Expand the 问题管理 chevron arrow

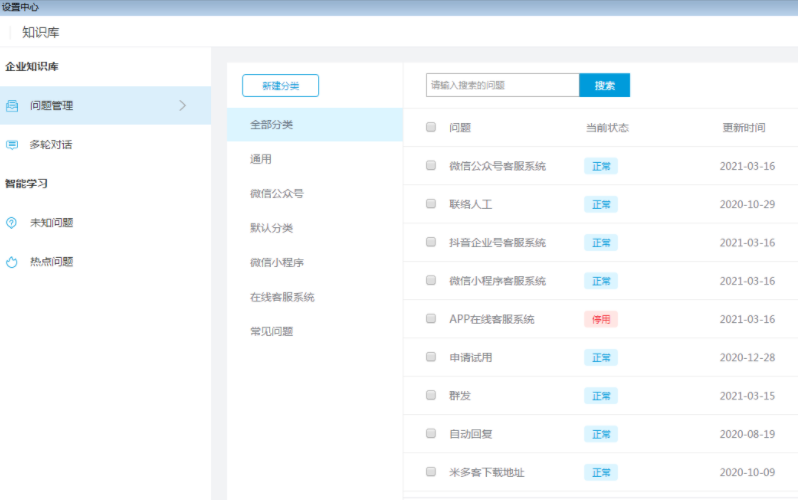pyautogui.click(x=182, y=105)
